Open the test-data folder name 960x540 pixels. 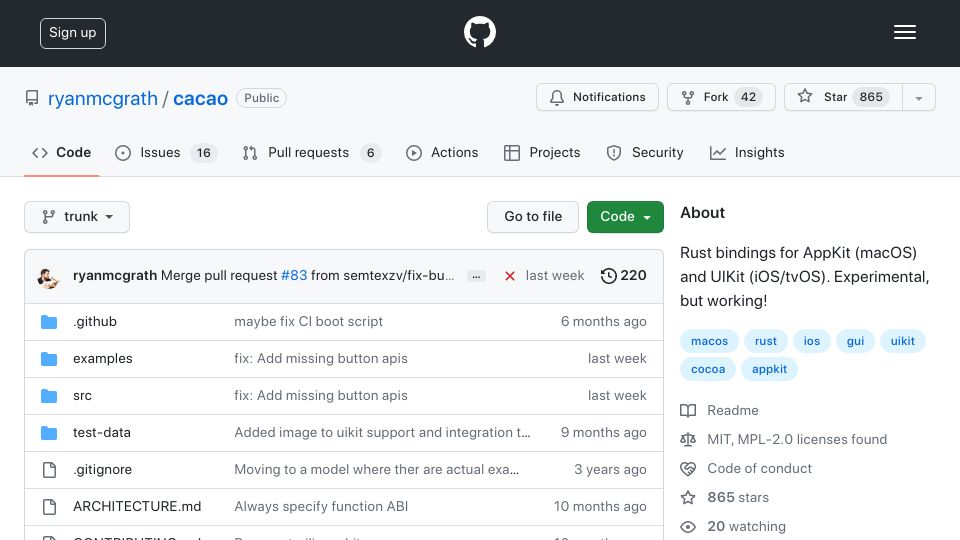click(102, 433)
